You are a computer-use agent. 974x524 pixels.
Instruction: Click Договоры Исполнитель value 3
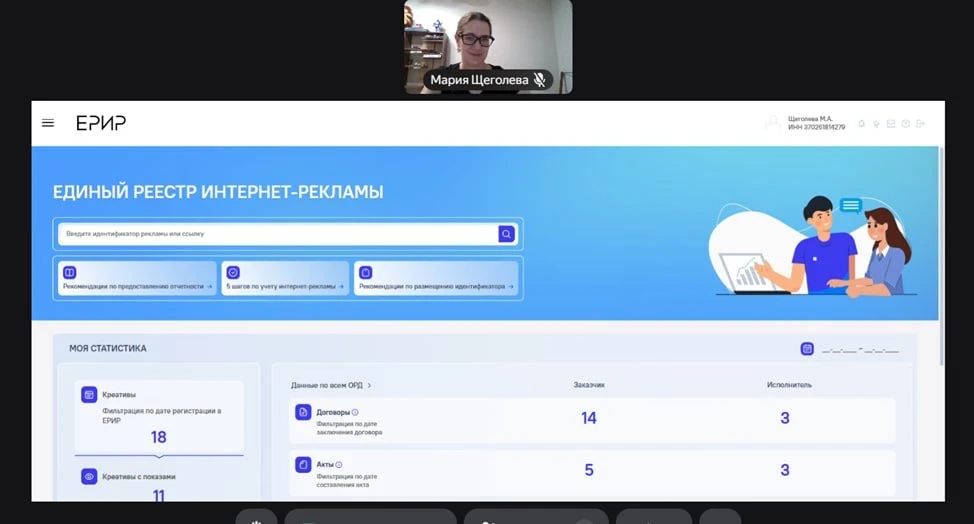[x=785, y=418]
